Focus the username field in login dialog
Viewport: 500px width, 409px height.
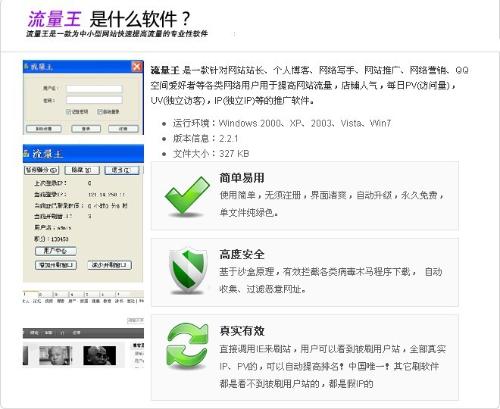pos(94,89)
